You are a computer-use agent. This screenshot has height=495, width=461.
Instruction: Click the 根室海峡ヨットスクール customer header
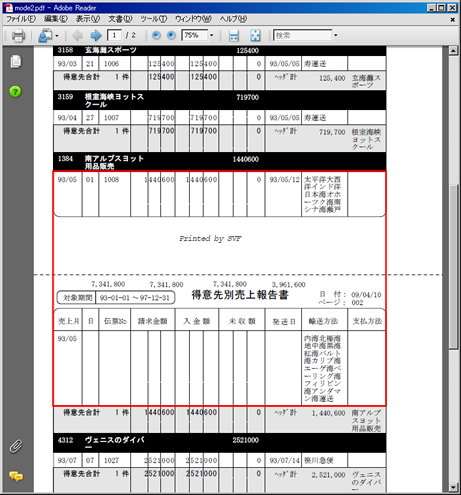[x=114, y=100]
